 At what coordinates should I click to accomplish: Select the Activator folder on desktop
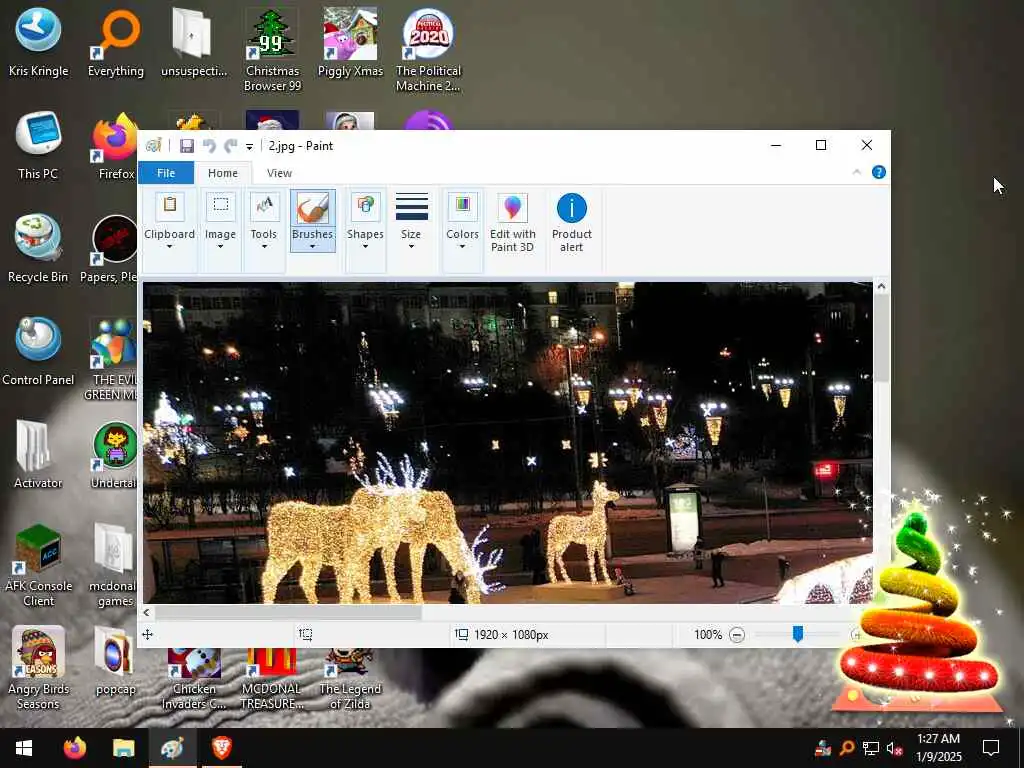click(38, 454)
